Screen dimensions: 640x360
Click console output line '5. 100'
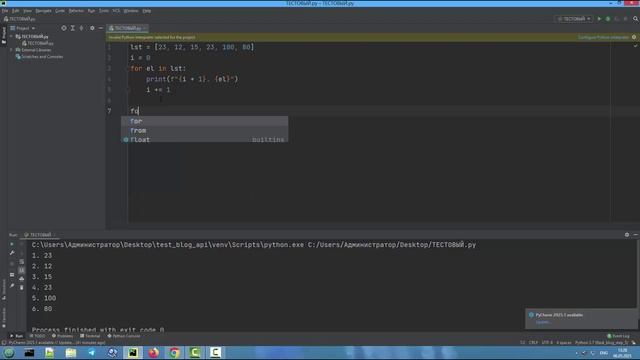(x=44, y=298)
